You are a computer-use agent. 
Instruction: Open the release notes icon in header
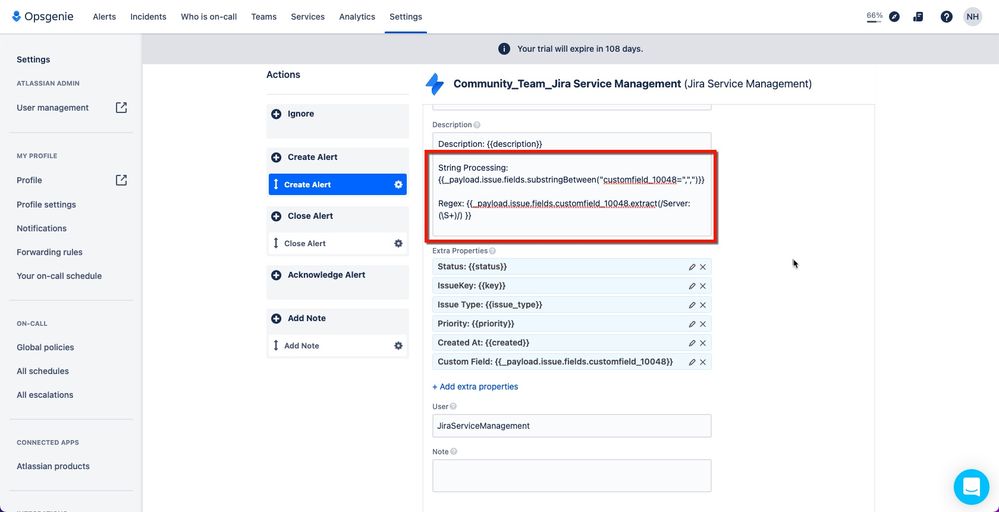point(918,17)
